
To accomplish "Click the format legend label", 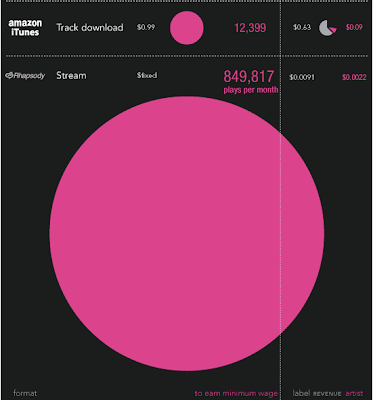I will coord(25,393).
